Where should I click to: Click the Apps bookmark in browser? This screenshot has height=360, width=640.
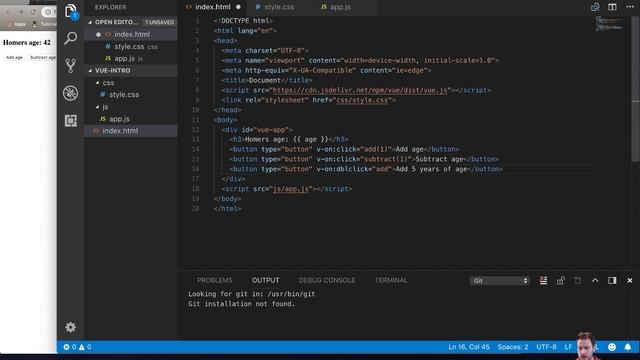16,24
